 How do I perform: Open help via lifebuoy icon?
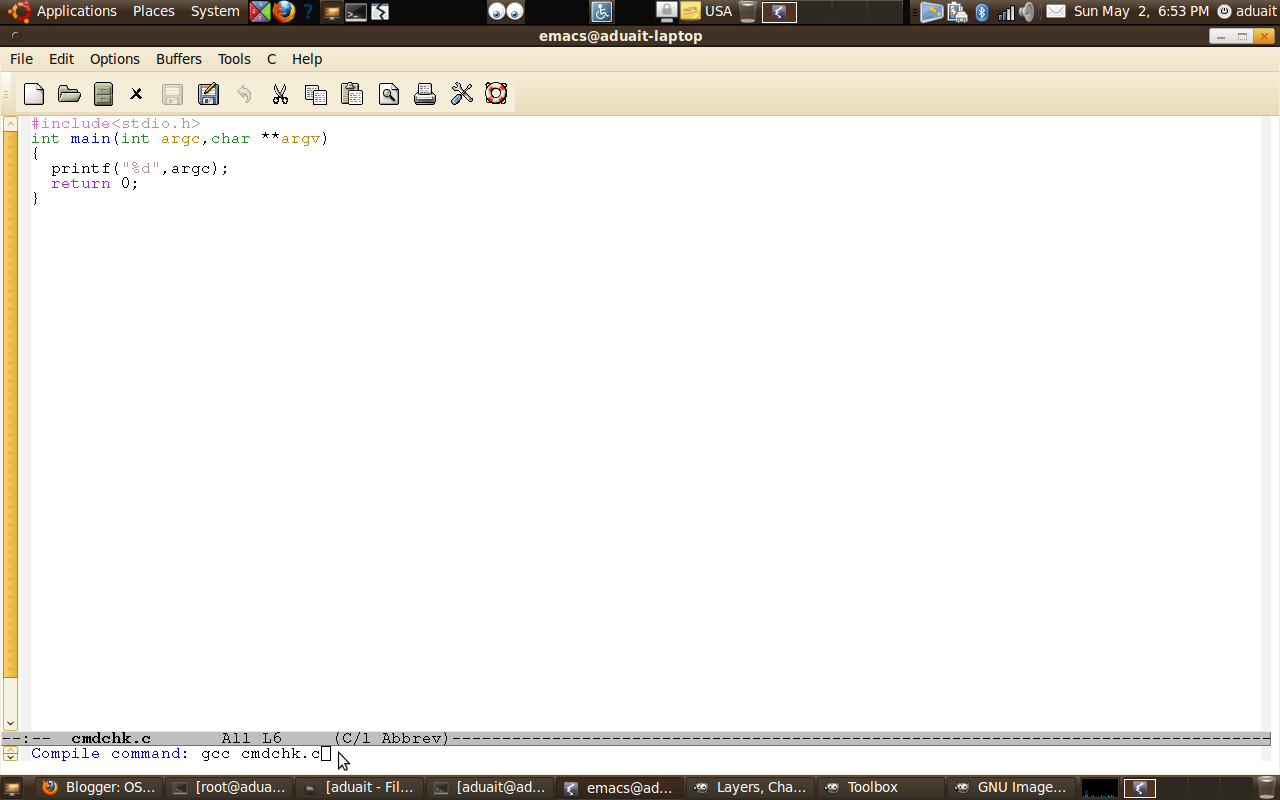point(496,94)
